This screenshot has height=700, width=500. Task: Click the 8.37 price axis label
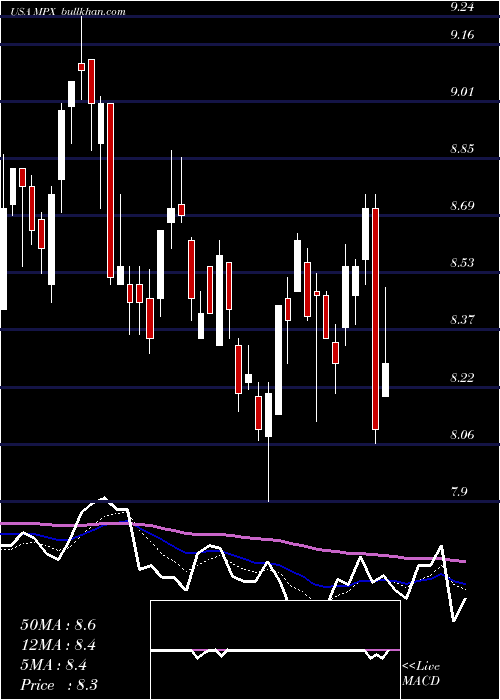point(462,320)
